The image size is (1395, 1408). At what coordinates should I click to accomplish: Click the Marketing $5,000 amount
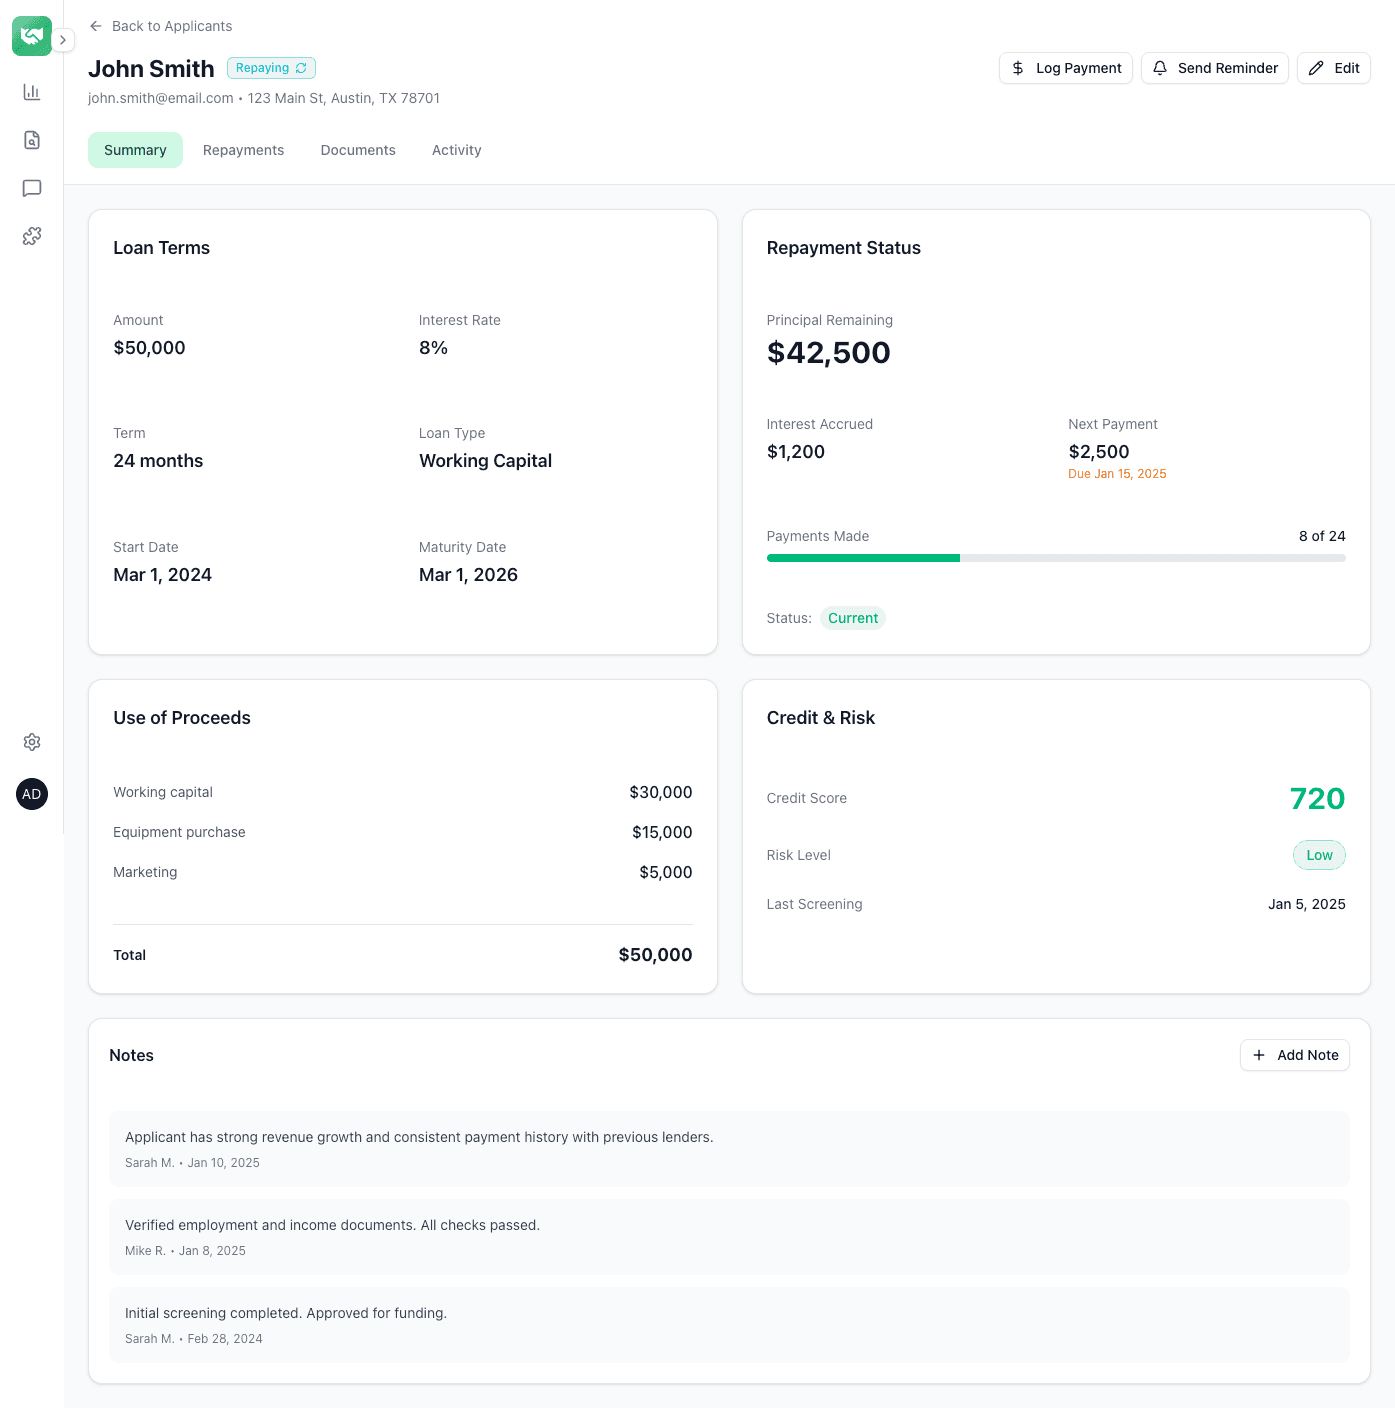point(666,872)
